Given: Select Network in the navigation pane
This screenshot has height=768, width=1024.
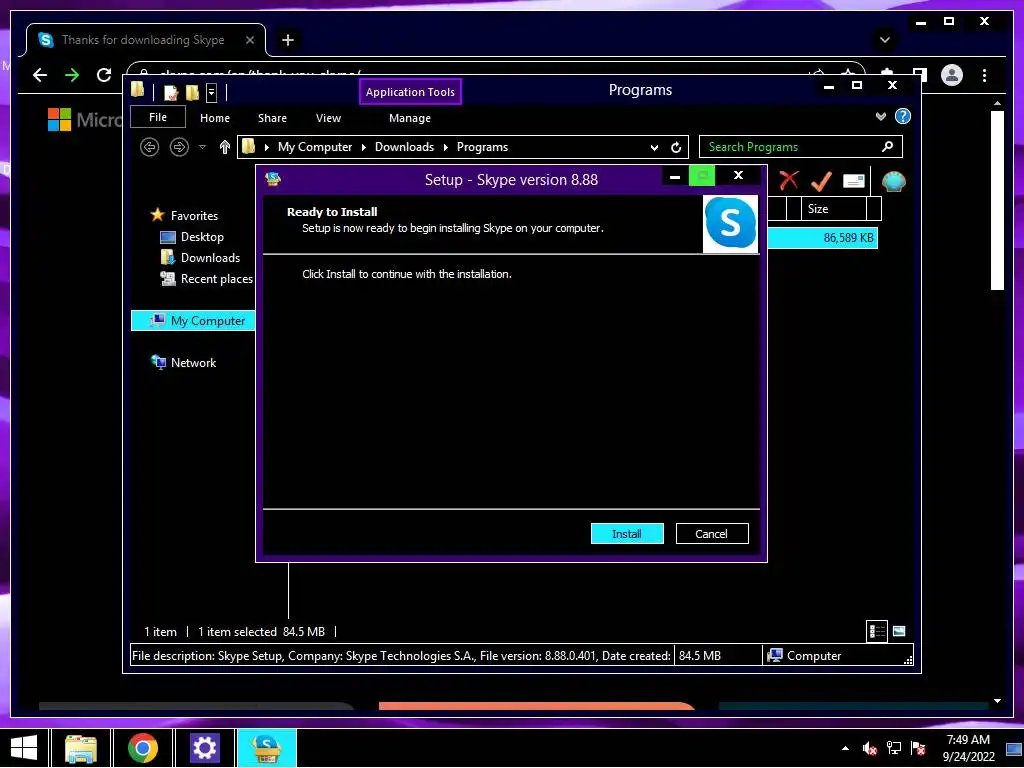Looking at the screenshot, I should [x=184, y=362].
